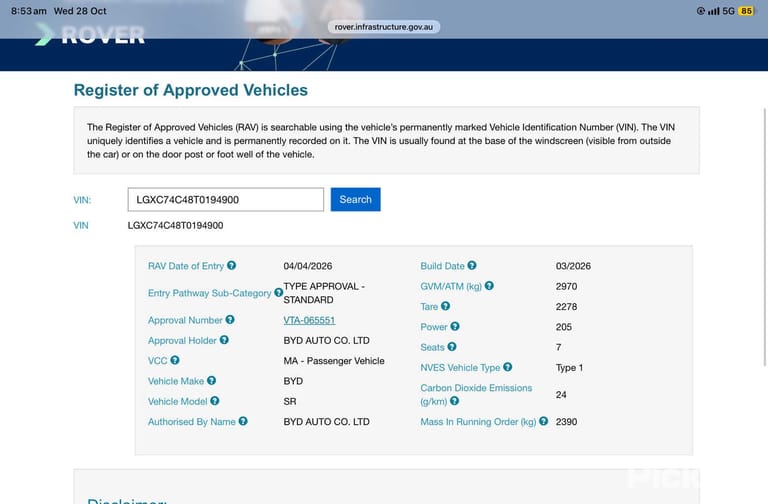768x504 pixels.
Task: Open help icon beside Authorised By Name
Action: pyautogui.click(x=243, y=421)
